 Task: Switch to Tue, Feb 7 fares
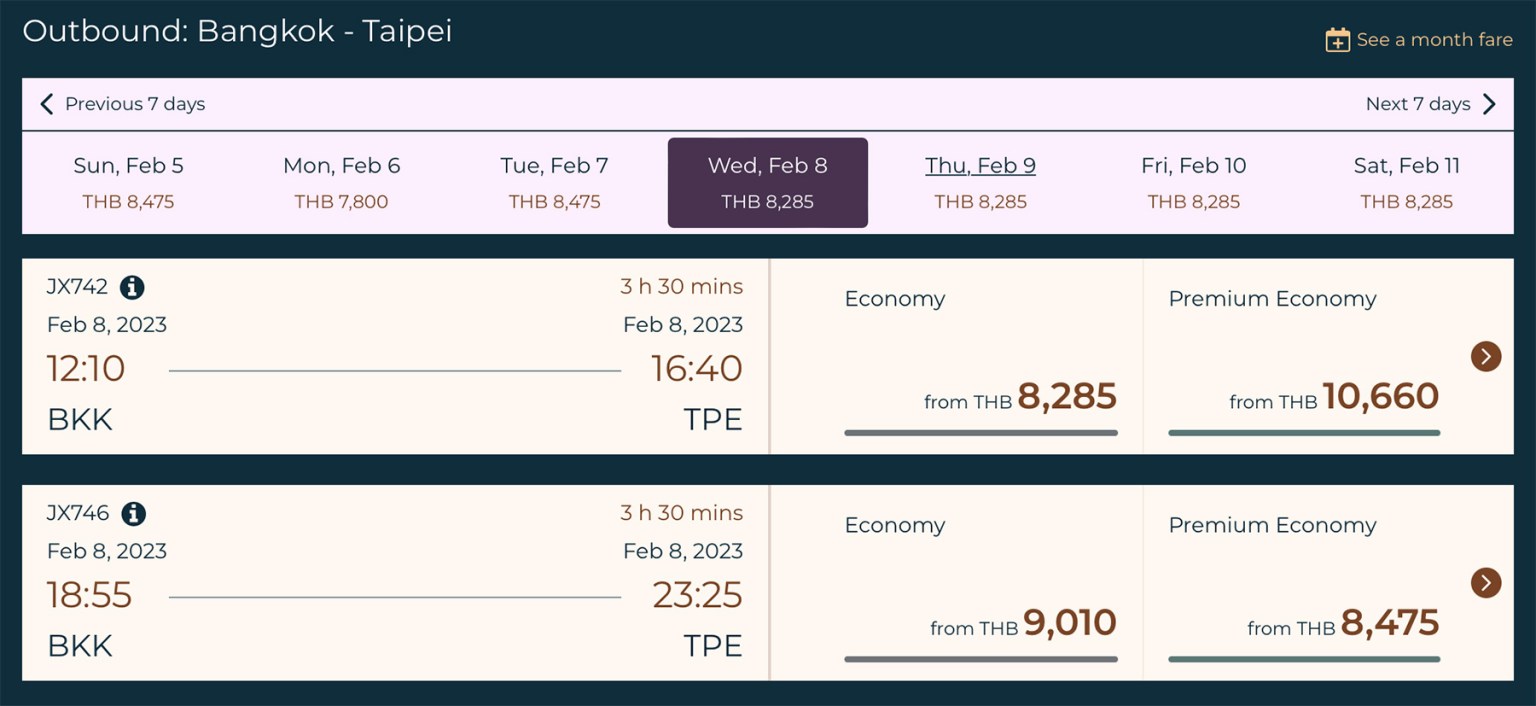554,183
